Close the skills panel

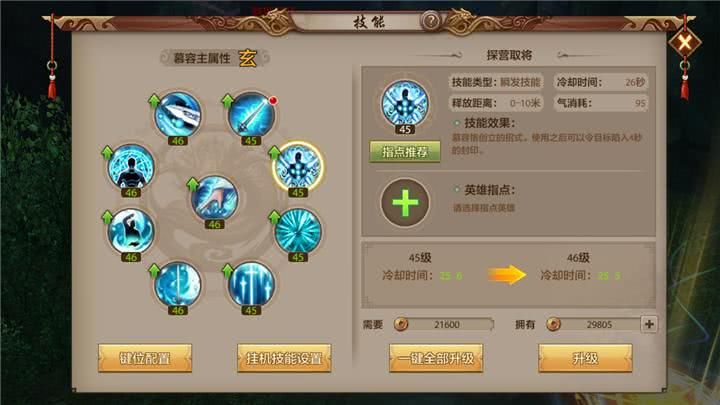[x=684, y=43]
